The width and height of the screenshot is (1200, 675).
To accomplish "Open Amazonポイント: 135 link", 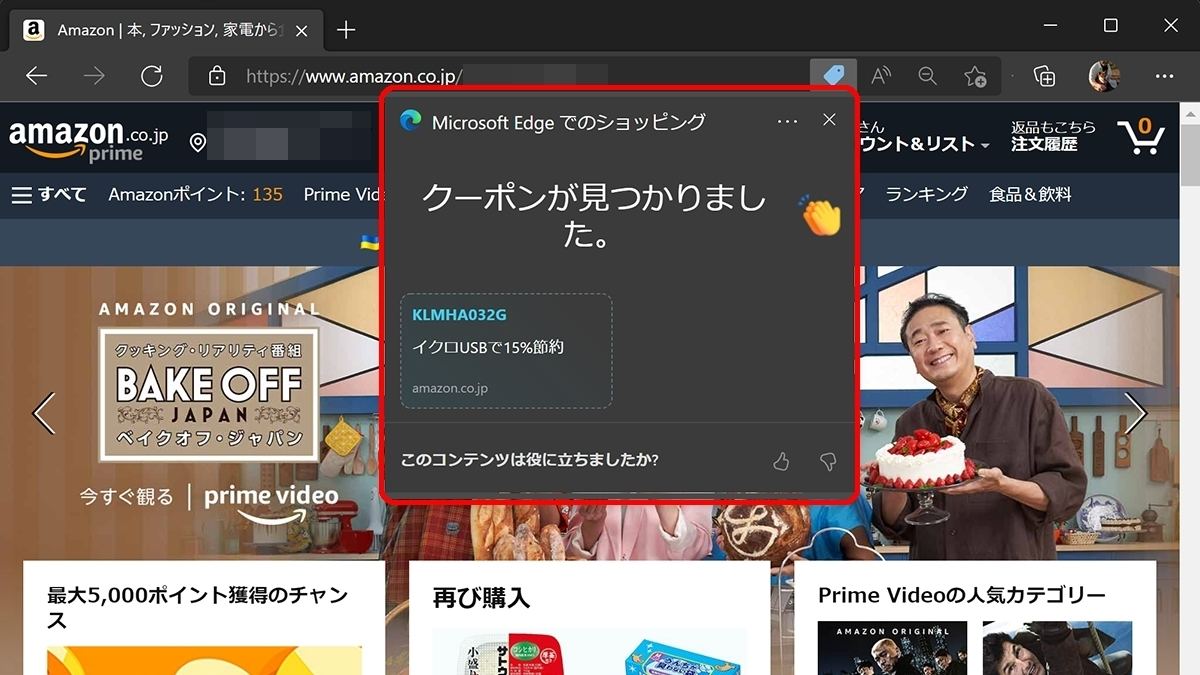I will (x=196, y=195).
